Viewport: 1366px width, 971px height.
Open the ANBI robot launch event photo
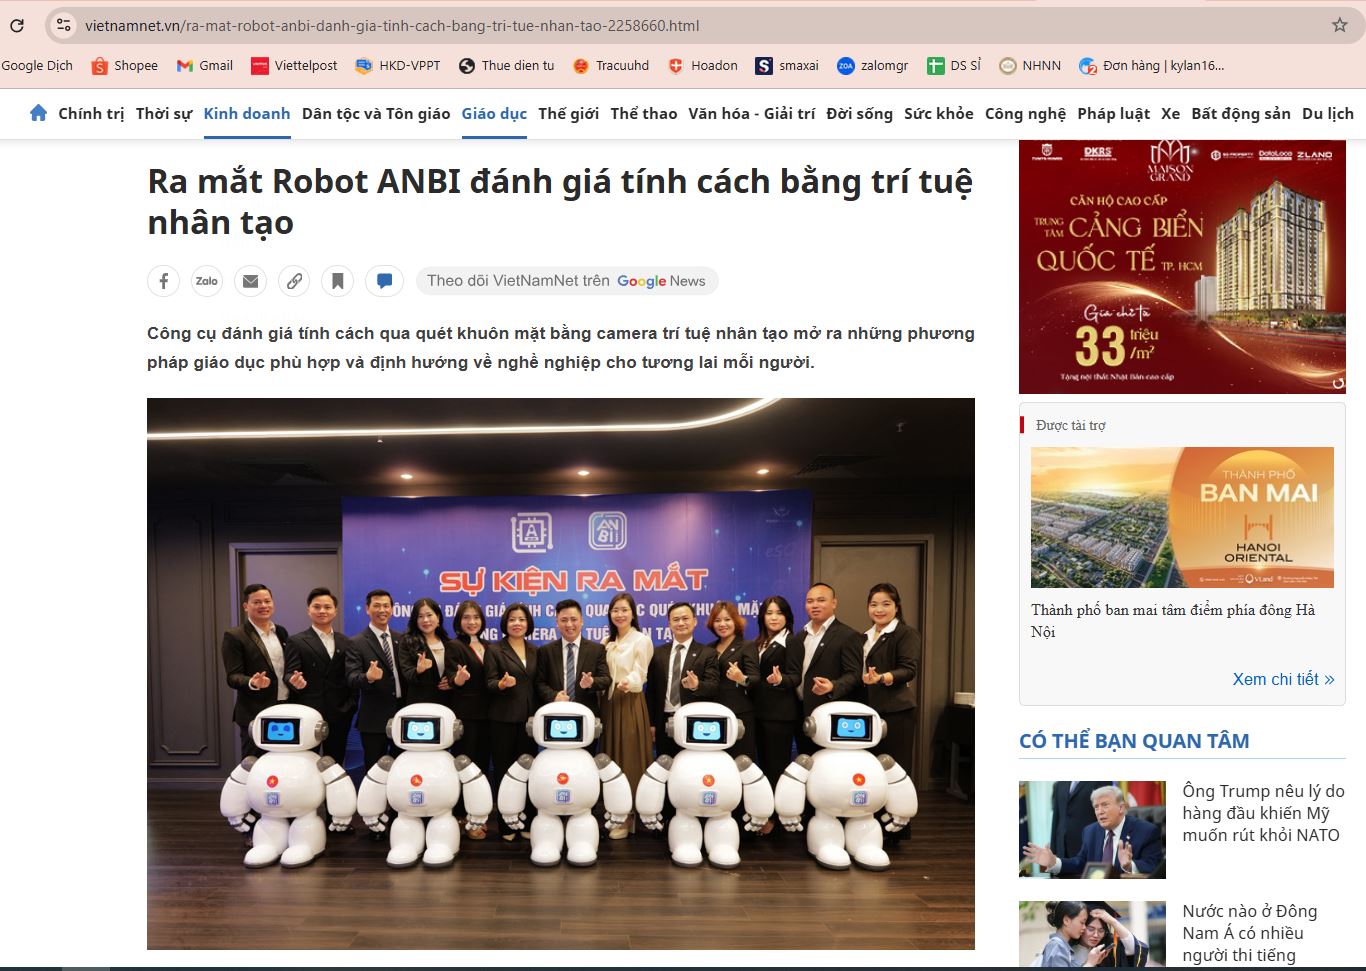(561, 674)
